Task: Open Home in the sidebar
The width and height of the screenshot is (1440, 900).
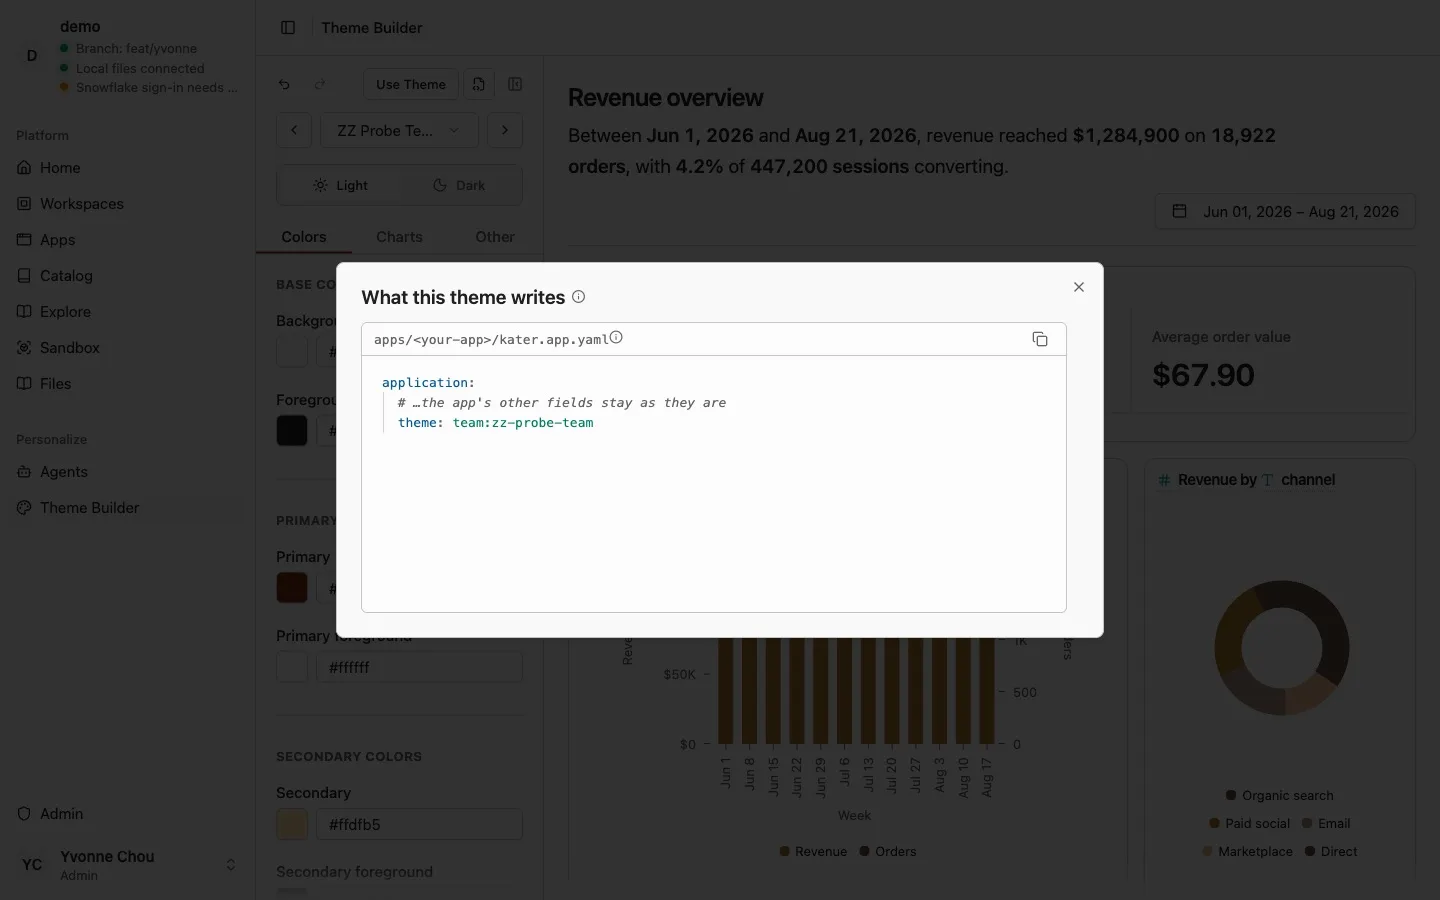Action: click(128, 168)
